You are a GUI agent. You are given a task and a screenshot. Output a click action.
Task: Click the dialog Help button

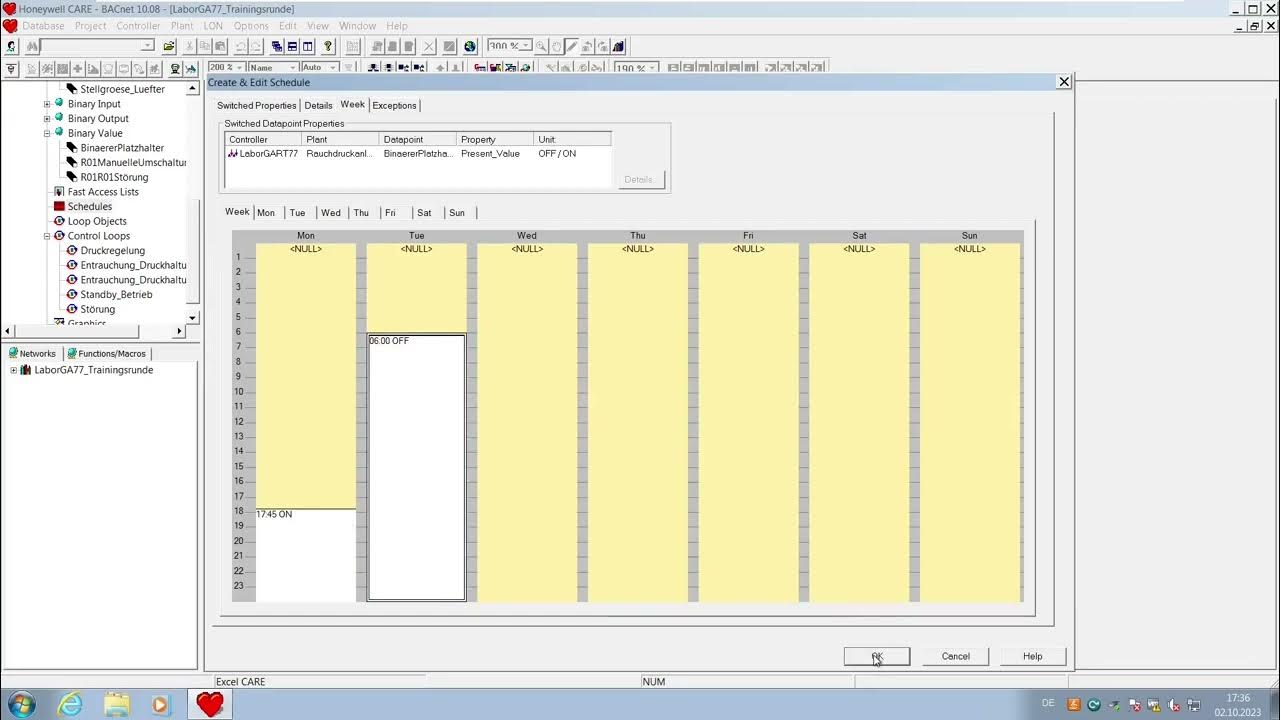coord(1032,657)
